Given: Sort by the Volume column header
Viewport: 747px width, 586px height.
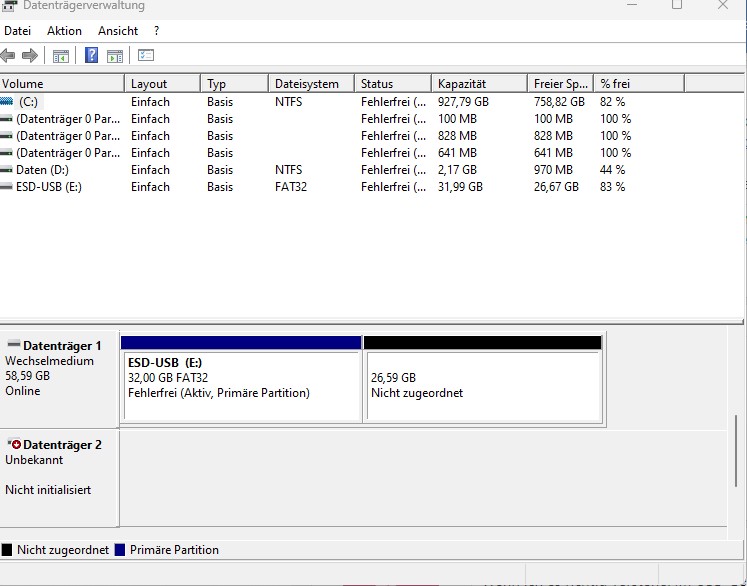Looking at the screenshot, I should (x=62, y=84).
